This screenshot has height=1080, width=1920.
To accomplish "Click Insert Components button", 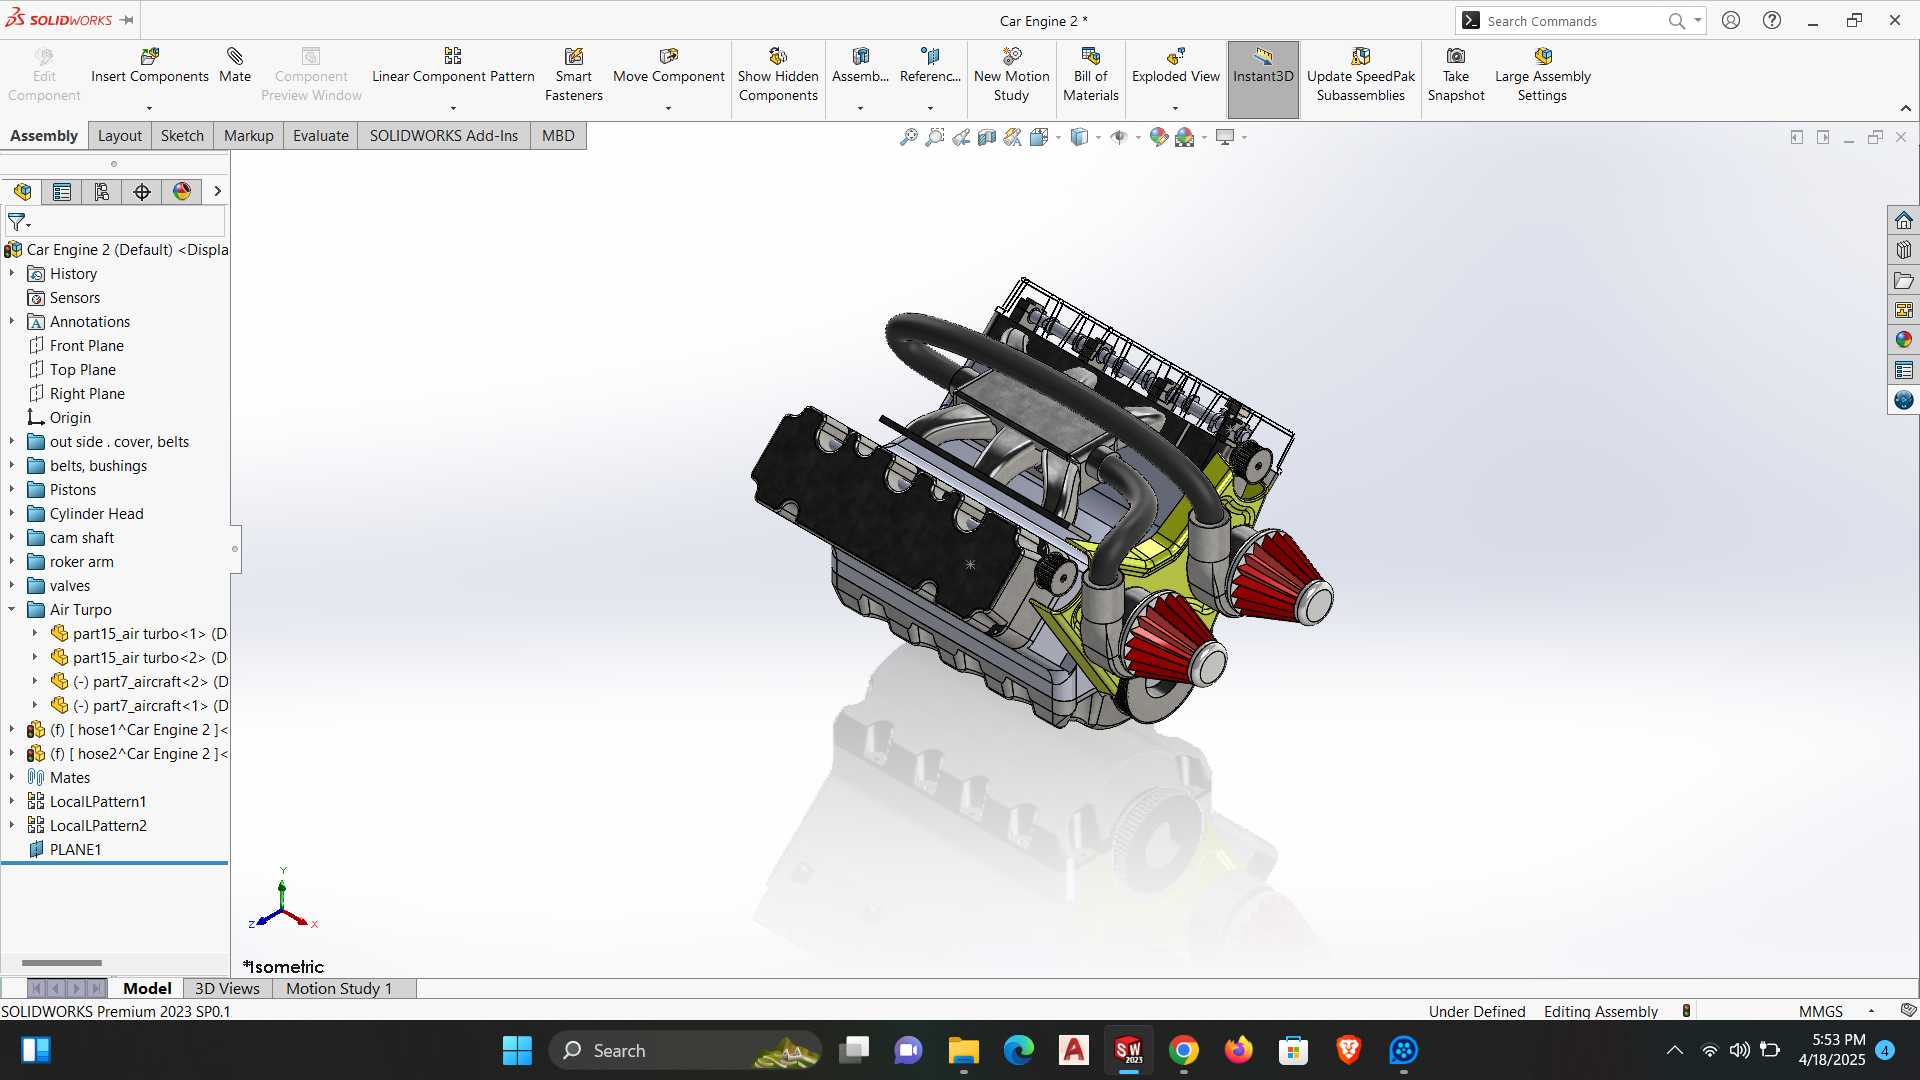I will tap(150, 66).
